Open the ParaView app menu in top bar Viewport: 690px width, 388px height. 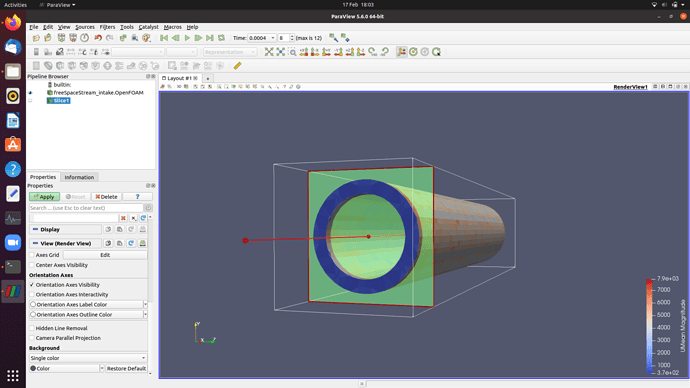click(x=57, y=5)
